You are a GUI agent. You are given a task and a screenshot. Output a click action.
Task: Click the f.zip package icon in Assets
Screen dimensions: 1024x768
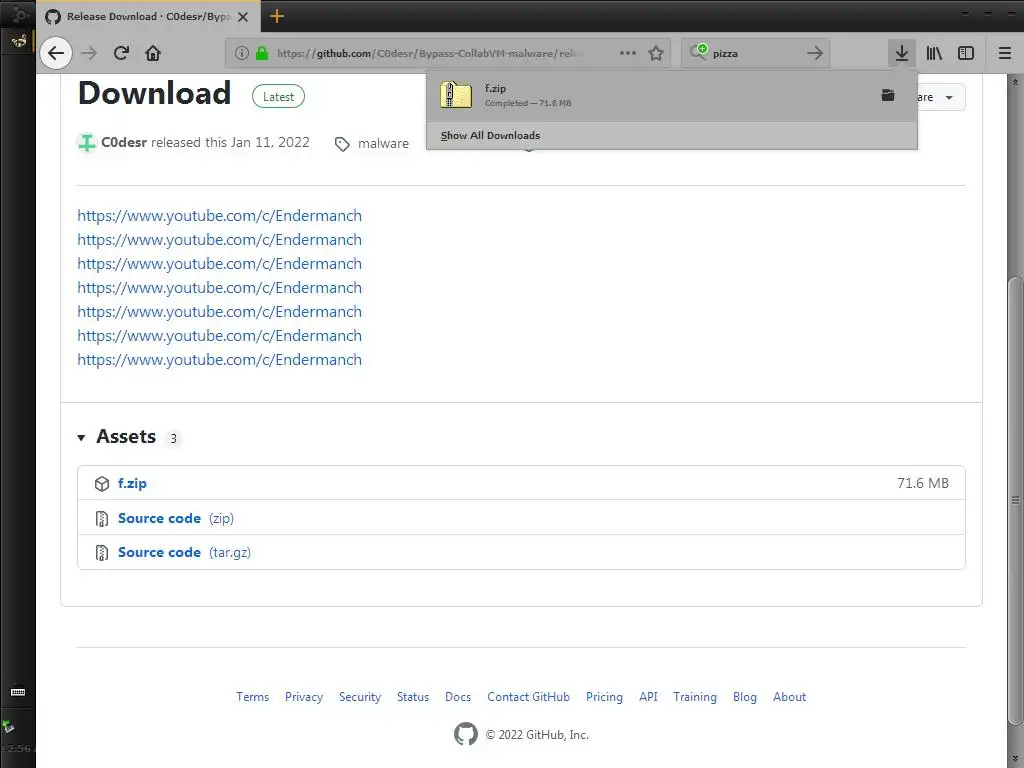tap(102, 484)
